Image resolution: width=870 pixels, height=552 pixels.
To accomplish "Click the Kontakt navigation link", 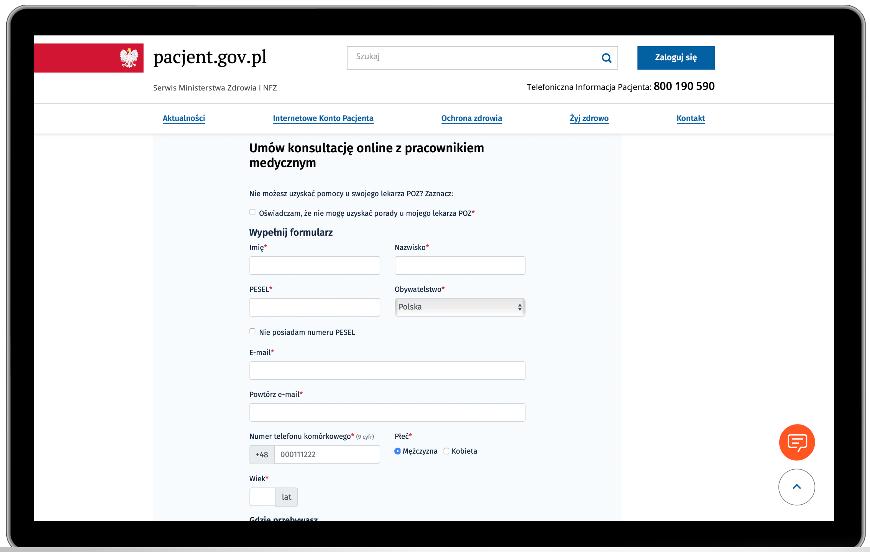I will pos(690,118).
